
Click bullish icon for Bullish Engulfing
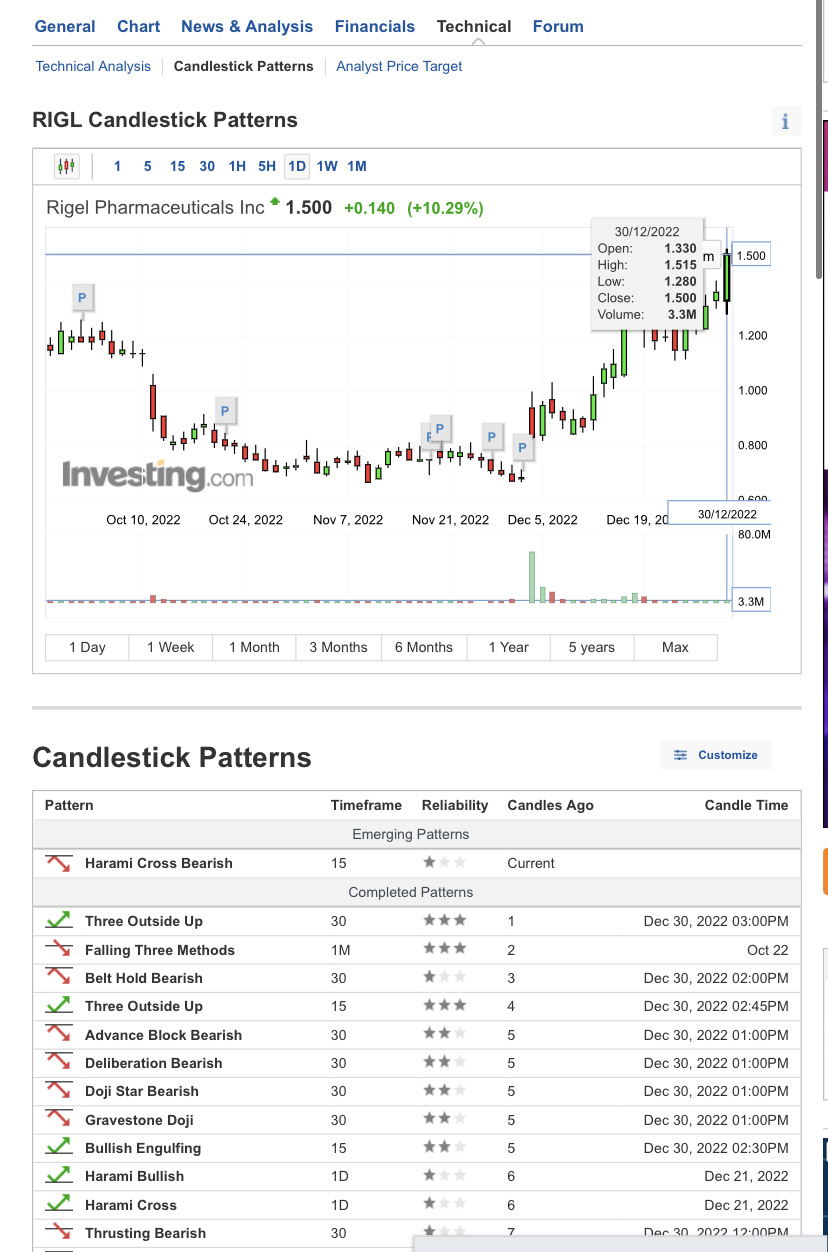(x=58, y=1148)
